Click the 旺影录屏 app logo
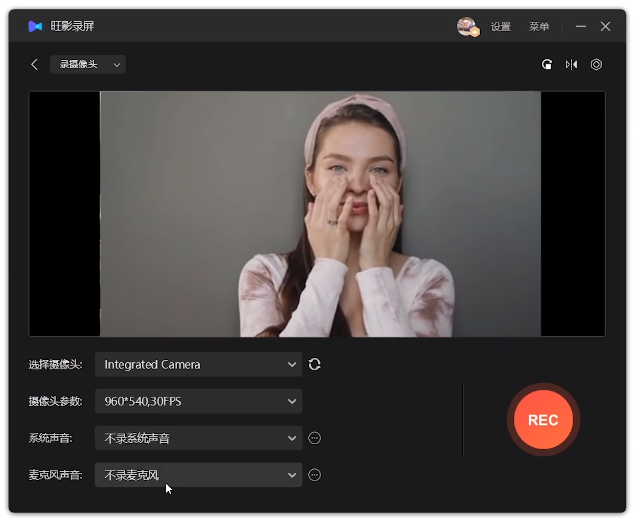The width and height of the screenshot is (642, 525). 35,27
